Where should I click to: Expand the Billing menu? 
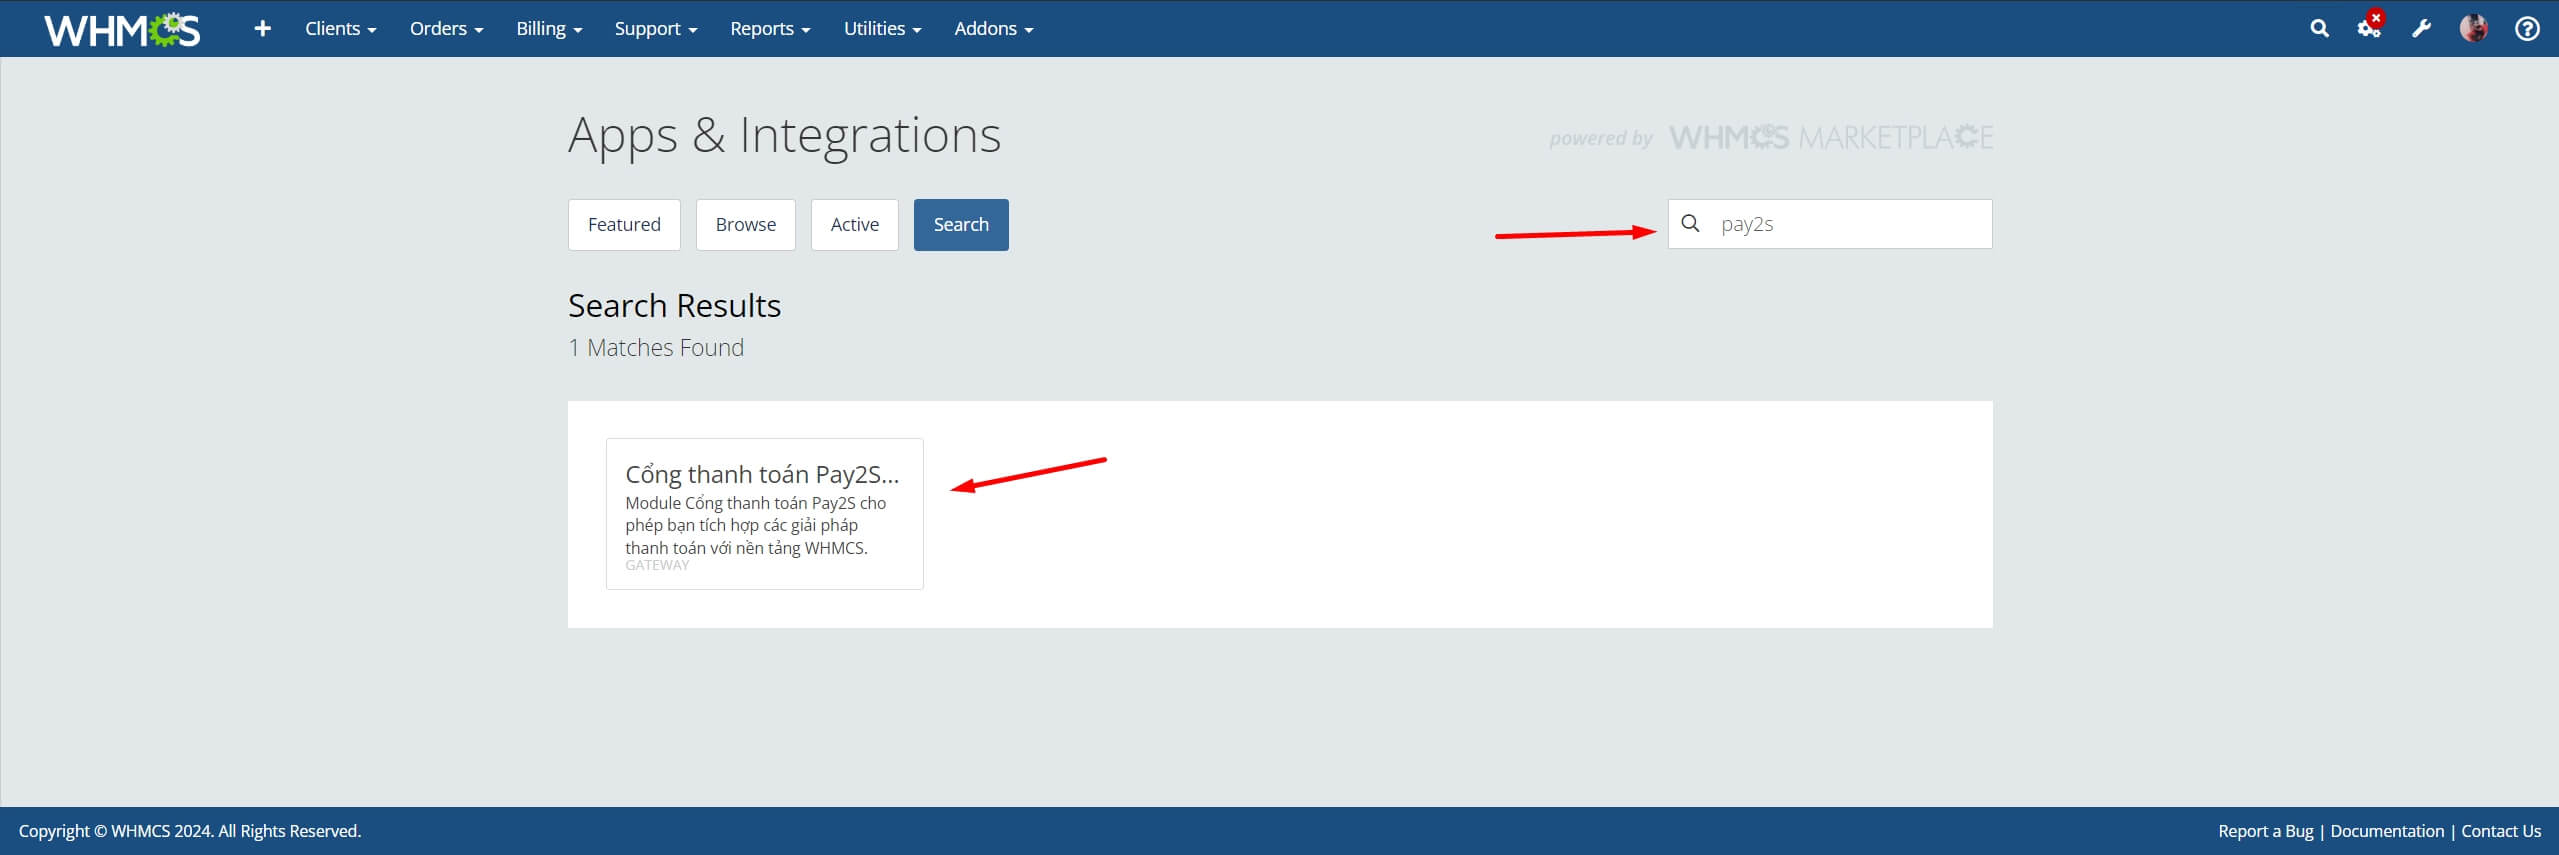coord(549,29)
